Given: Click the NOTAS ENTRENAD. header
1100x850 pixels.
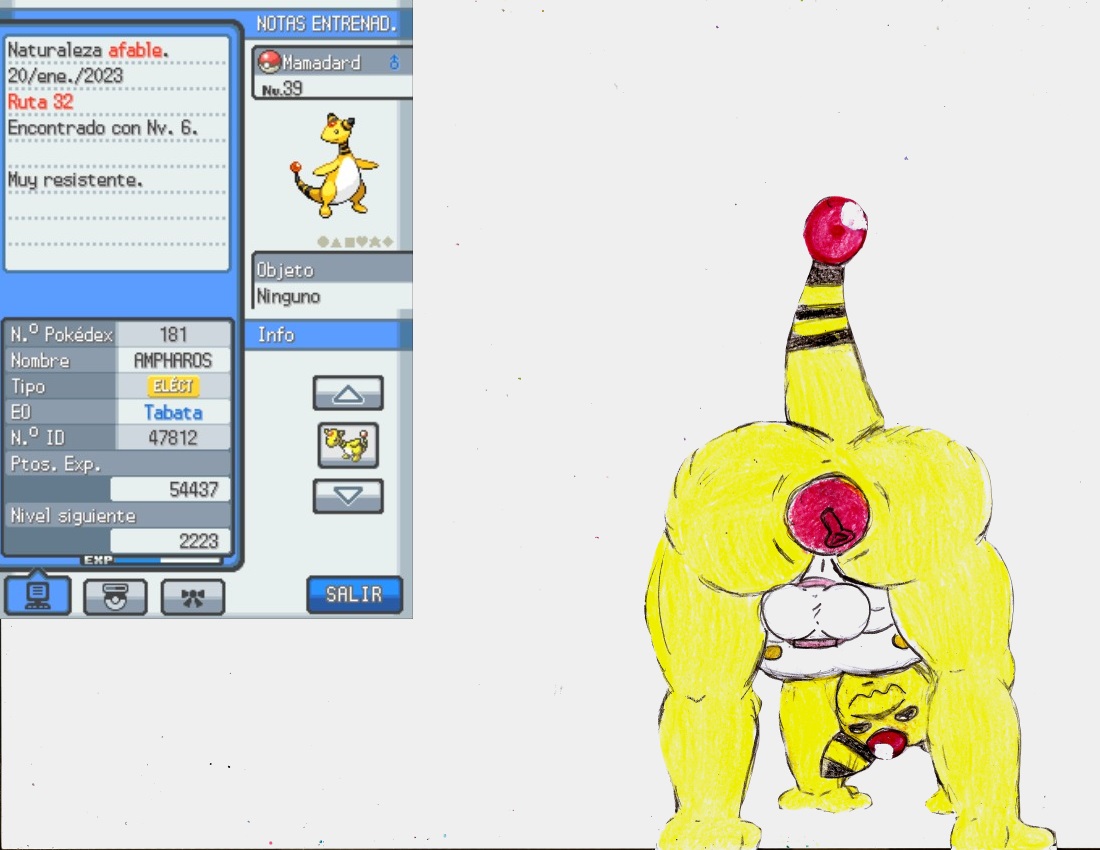Looking at the screenshot, I should 326,23.
